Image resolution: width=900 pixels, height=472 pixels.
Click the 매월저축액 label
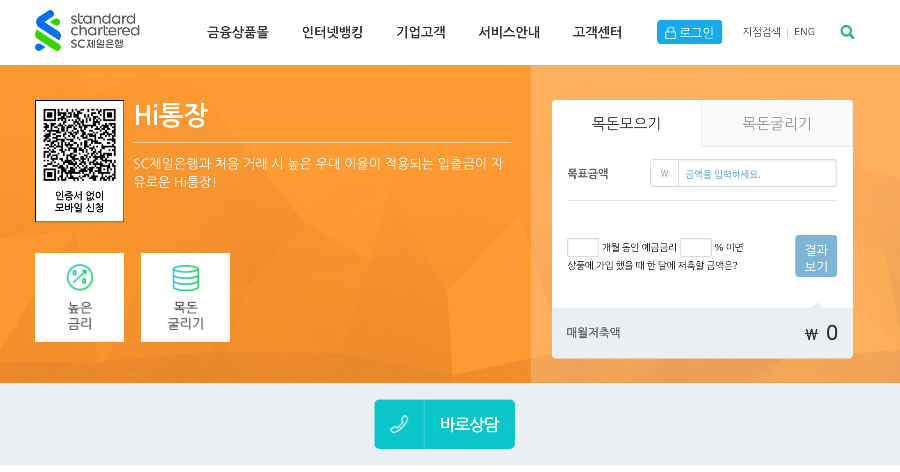click(x=593, y=332)
